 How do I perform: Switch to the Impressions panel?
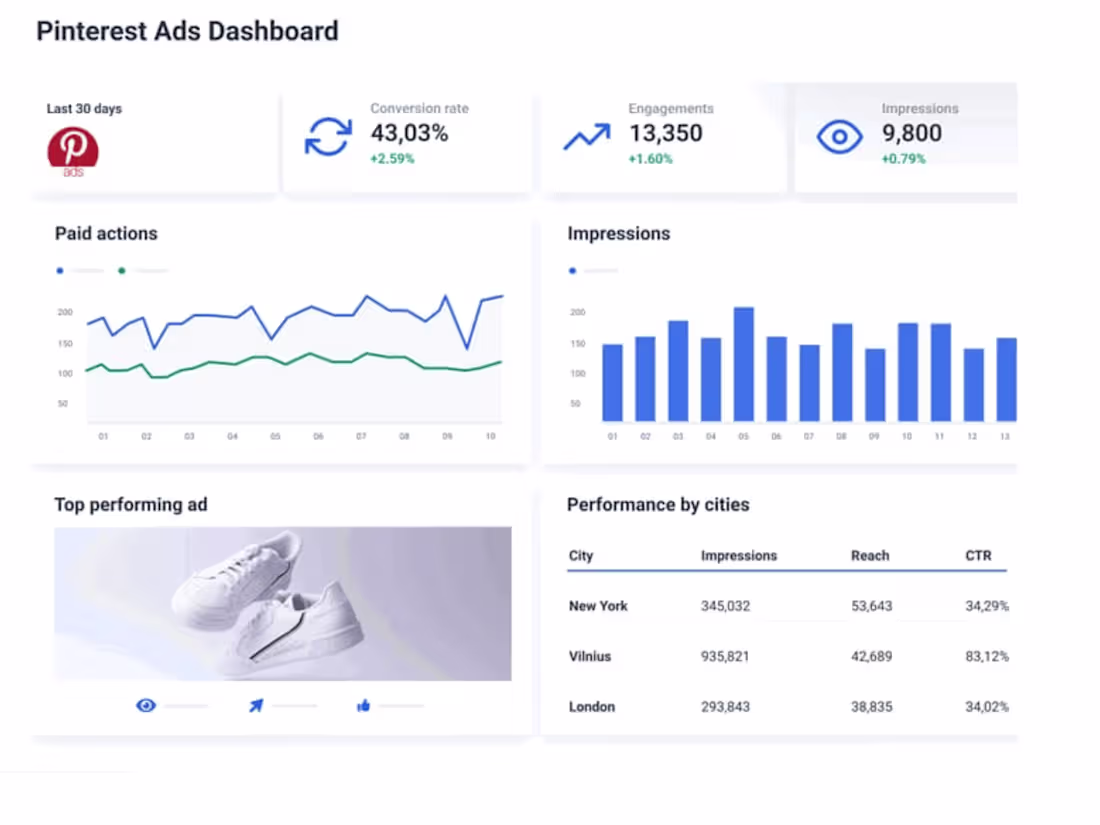point(618,233)
